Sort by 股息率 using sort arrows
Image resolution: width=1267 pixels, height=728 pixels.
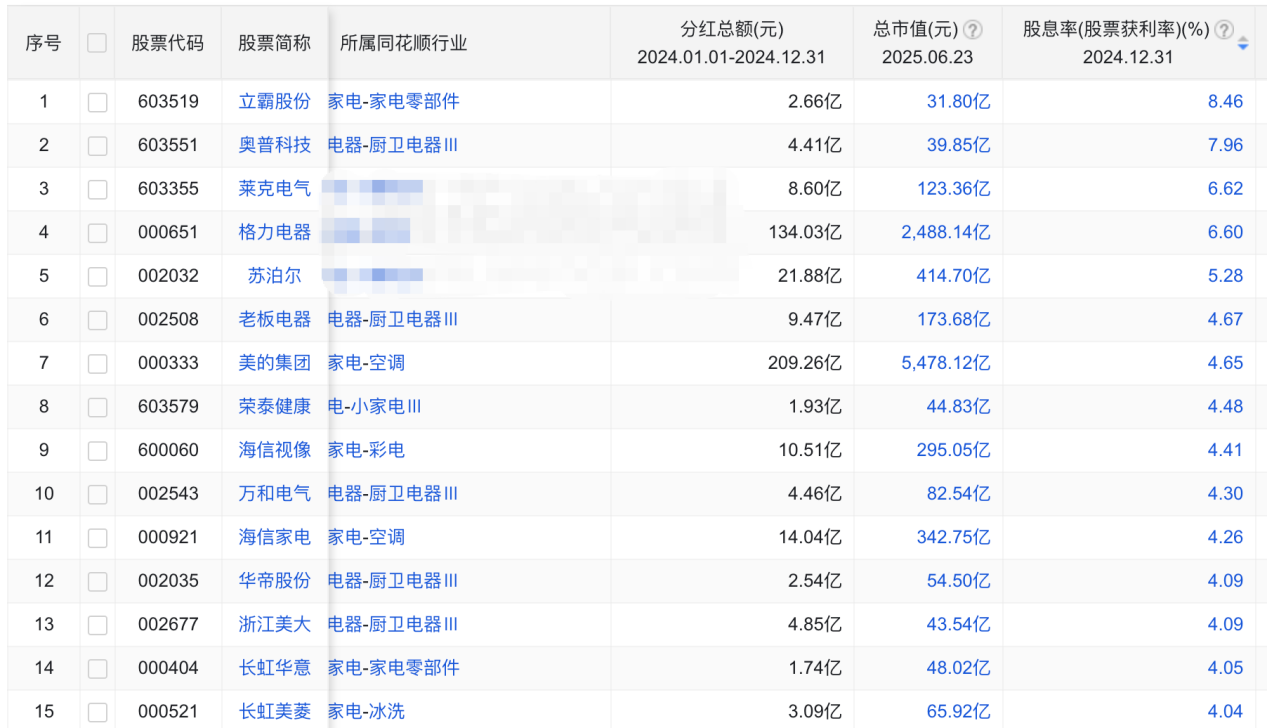point(1243,43)
